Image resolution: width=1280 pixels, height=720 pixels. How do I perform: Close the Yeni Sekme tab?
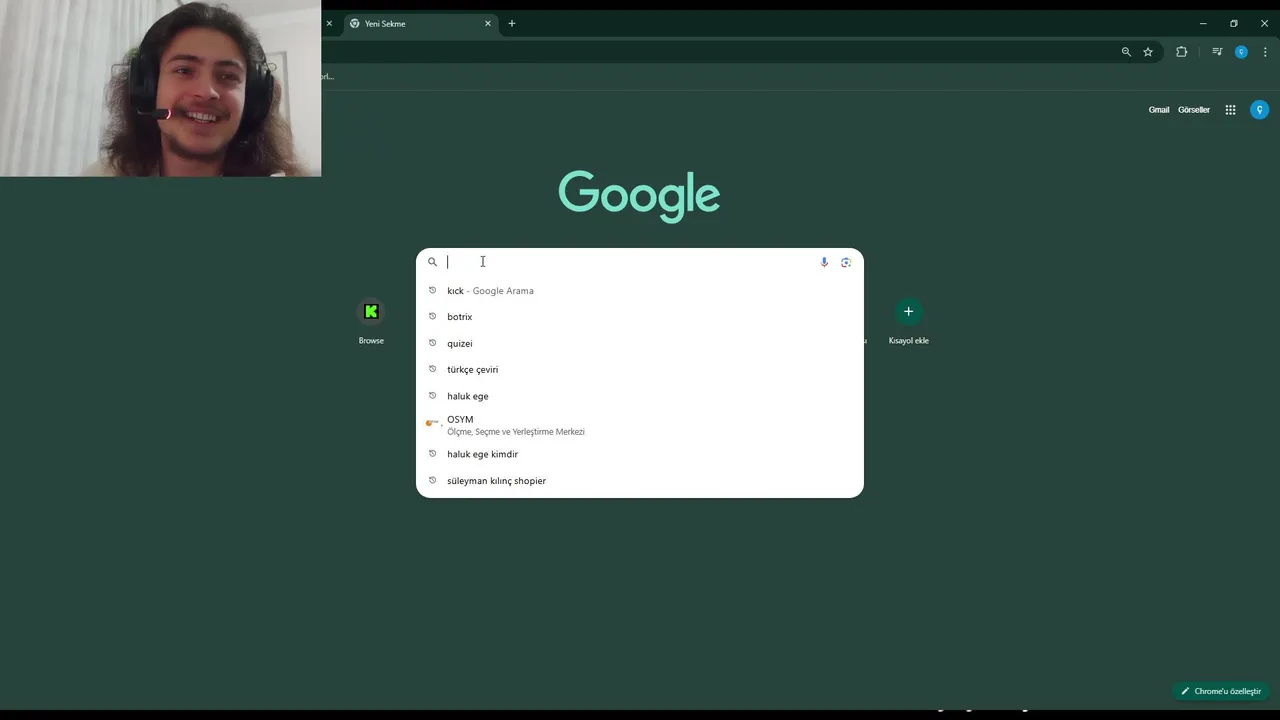pyautogui.click(x=488, y=23)
